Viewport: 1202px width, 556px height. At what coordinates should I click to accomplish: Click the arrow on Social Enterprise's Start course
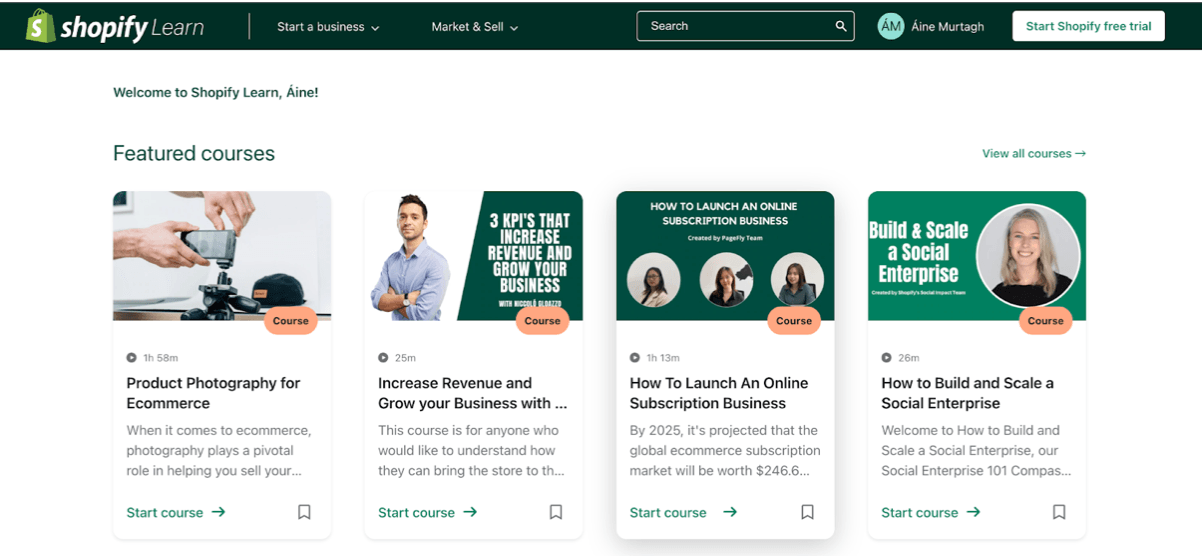973,512
